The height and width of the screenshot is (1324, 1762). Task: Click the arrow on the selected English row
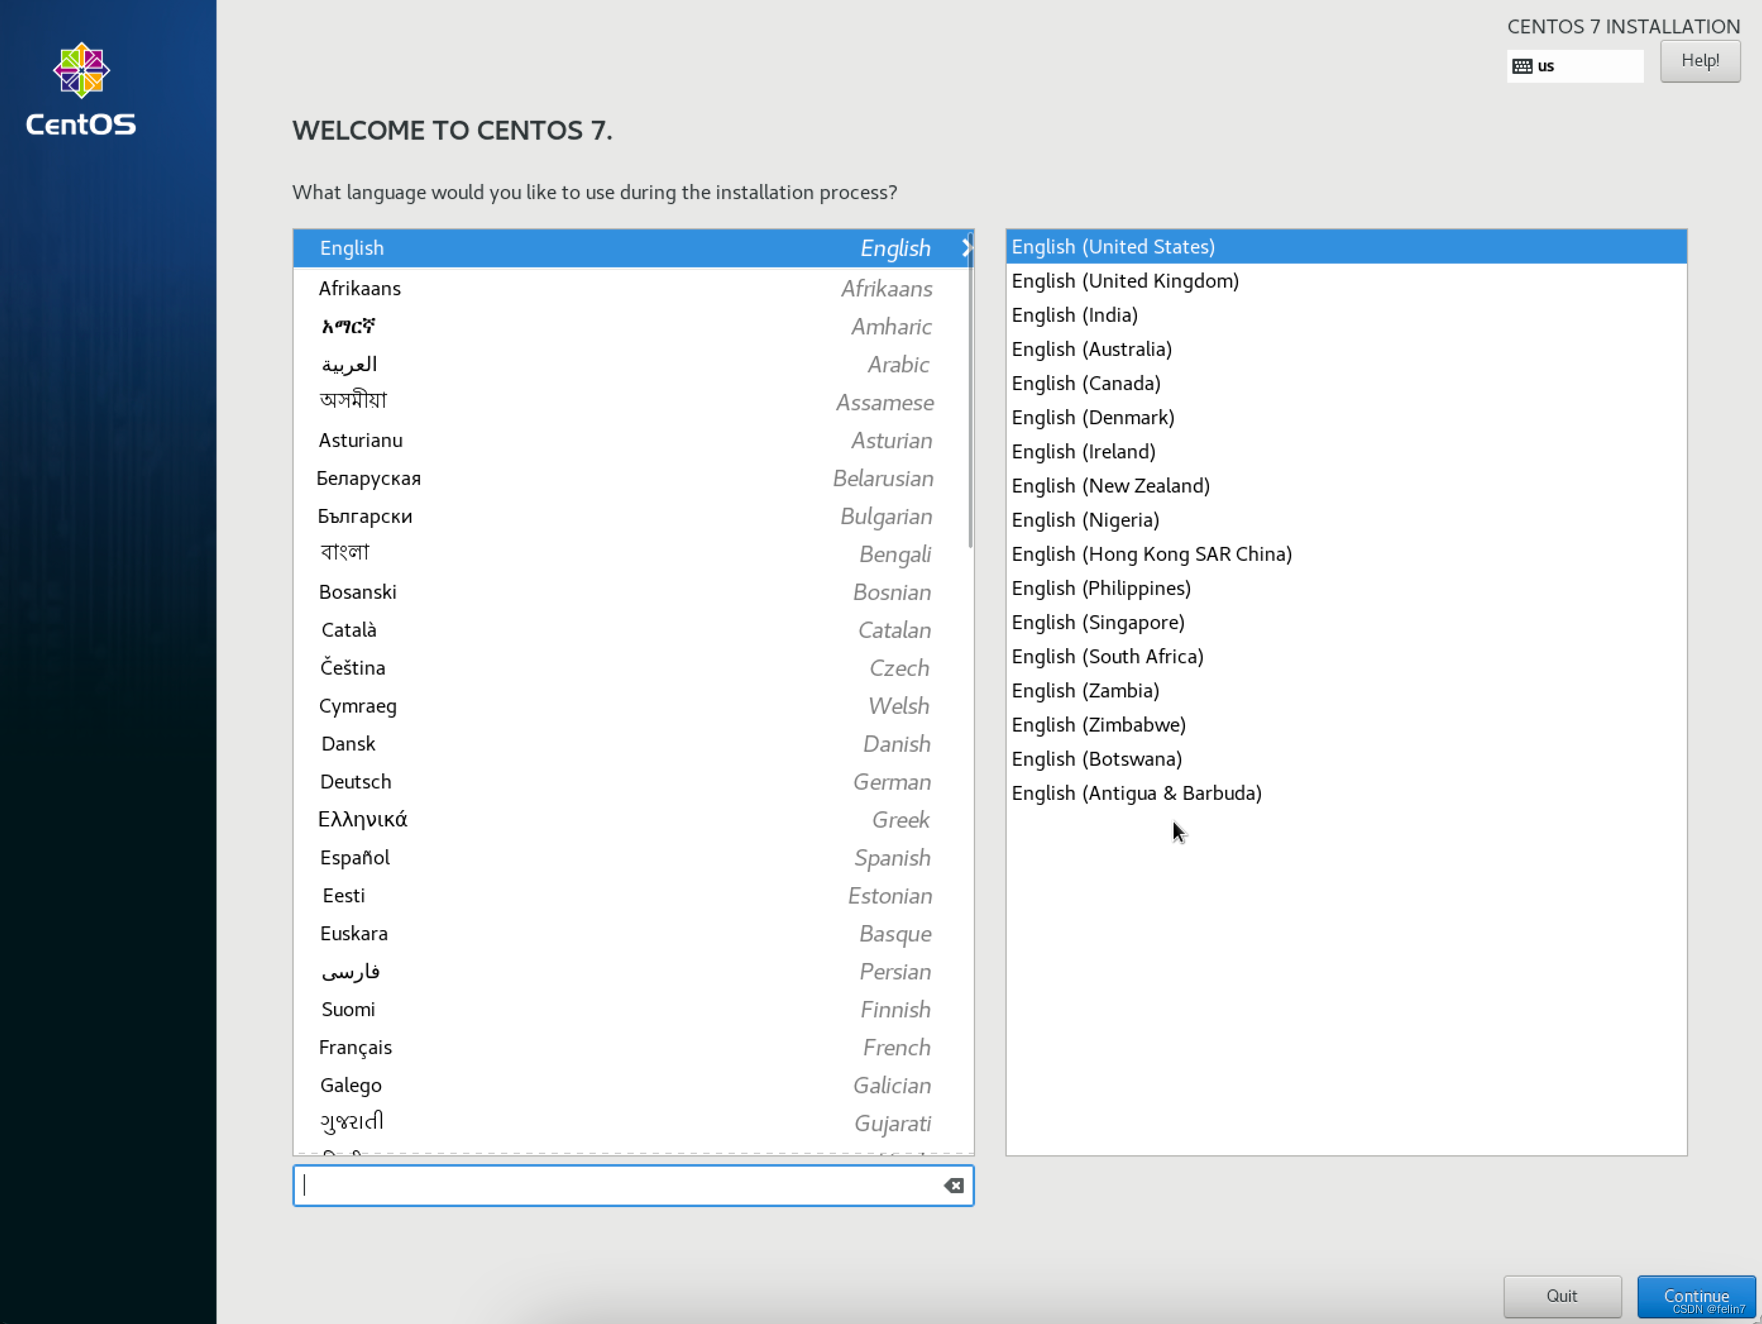[966, 248]
